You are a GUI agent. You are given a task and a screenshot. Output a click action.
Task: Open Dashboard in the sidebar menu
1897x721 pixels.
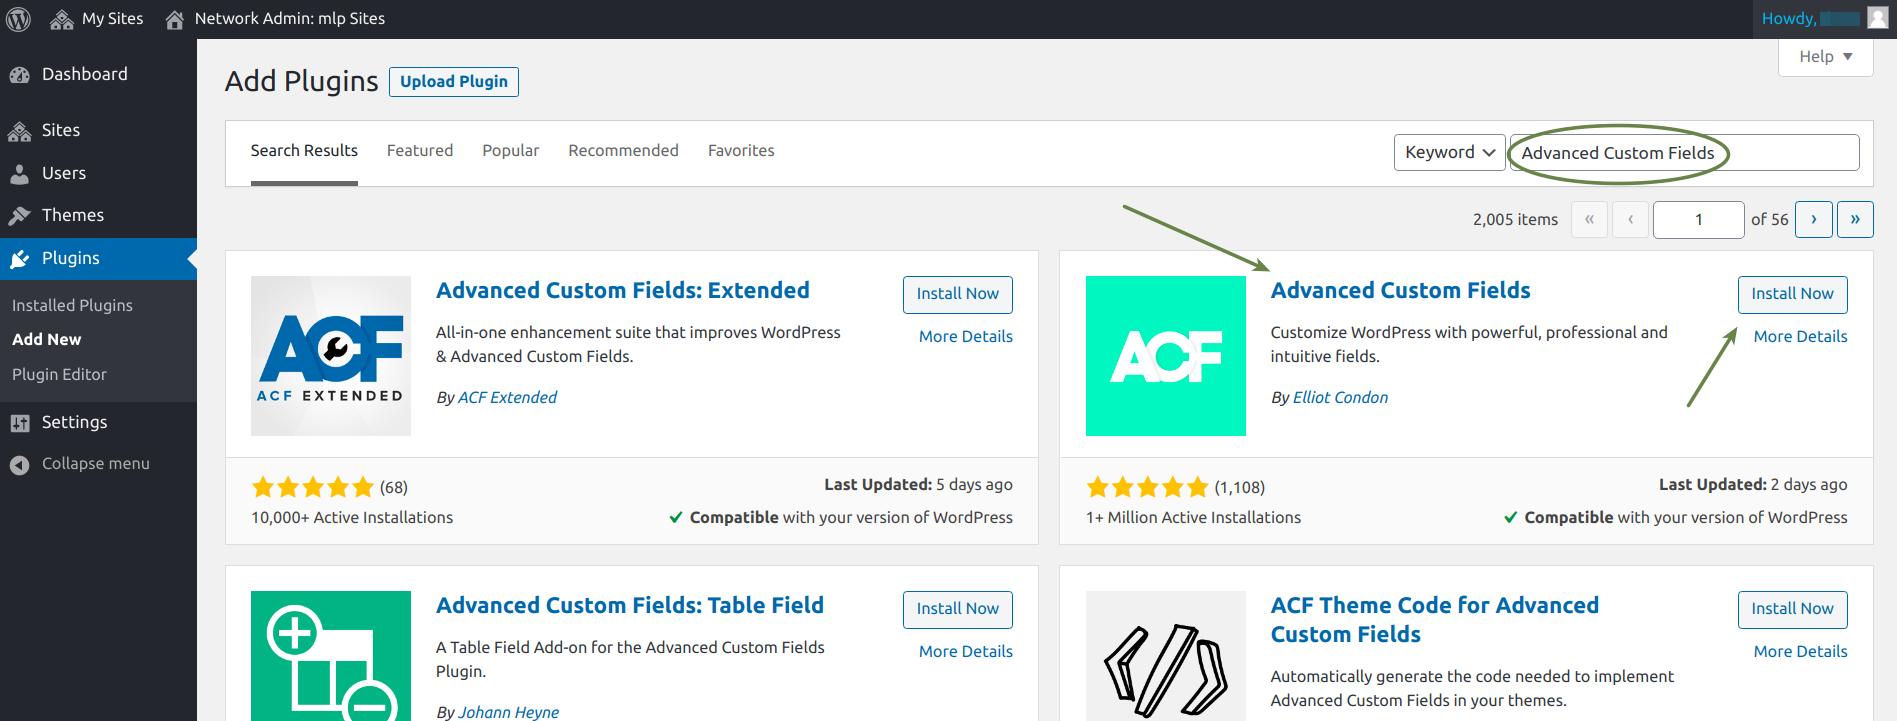(x=85, y=75)
